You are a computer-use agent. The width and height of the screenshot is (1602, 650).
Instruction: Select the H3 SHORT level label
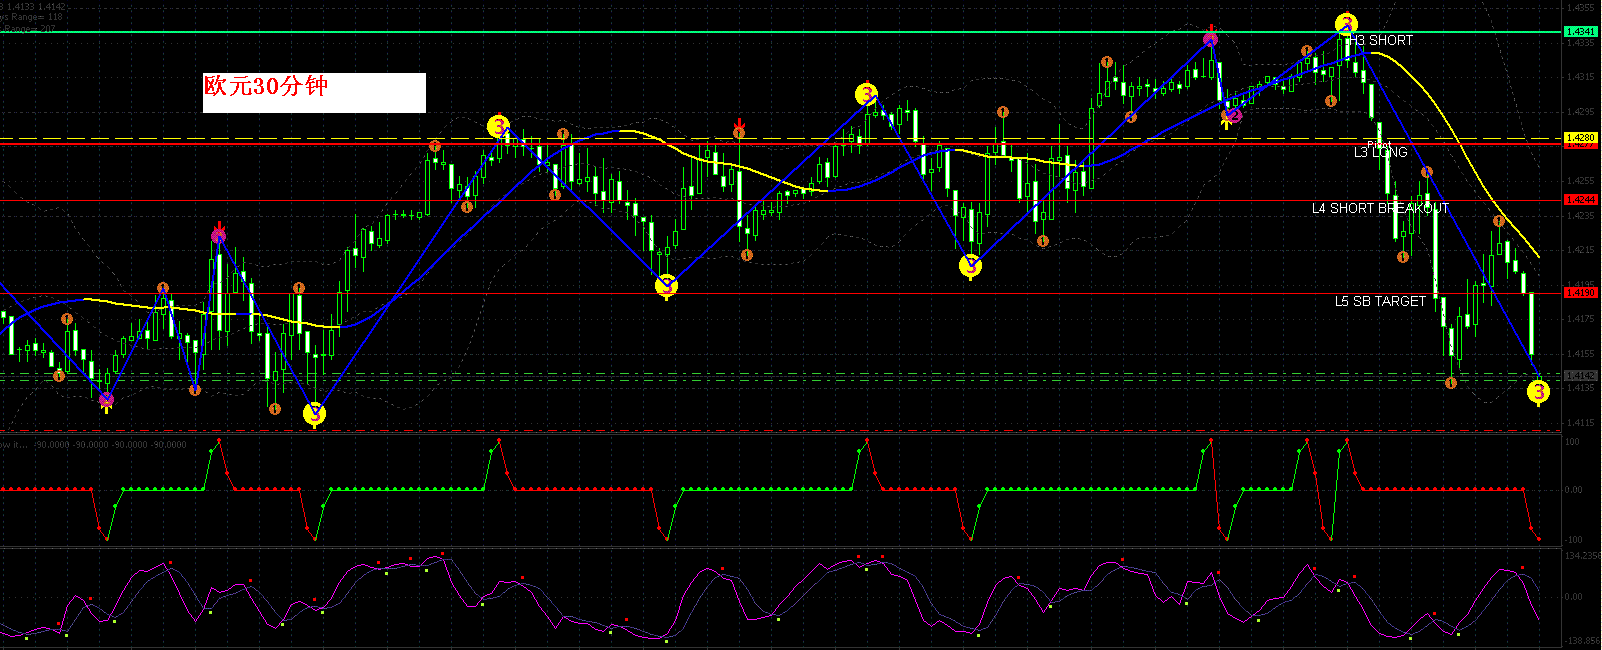click(x=1380, y=40)
